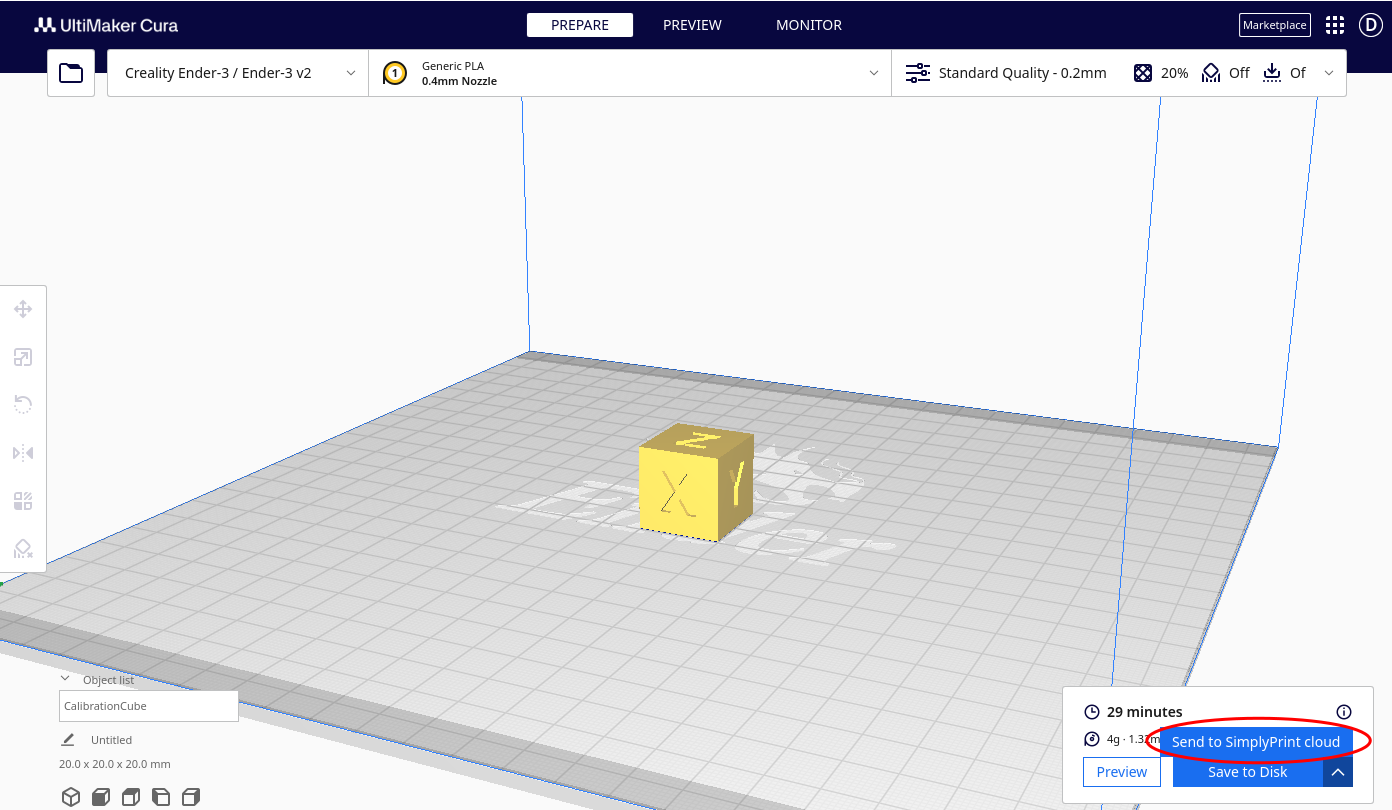Select the Rotate tool
Image resolution: width=1392 pixels, height=810 pixels.
(23, 404)
